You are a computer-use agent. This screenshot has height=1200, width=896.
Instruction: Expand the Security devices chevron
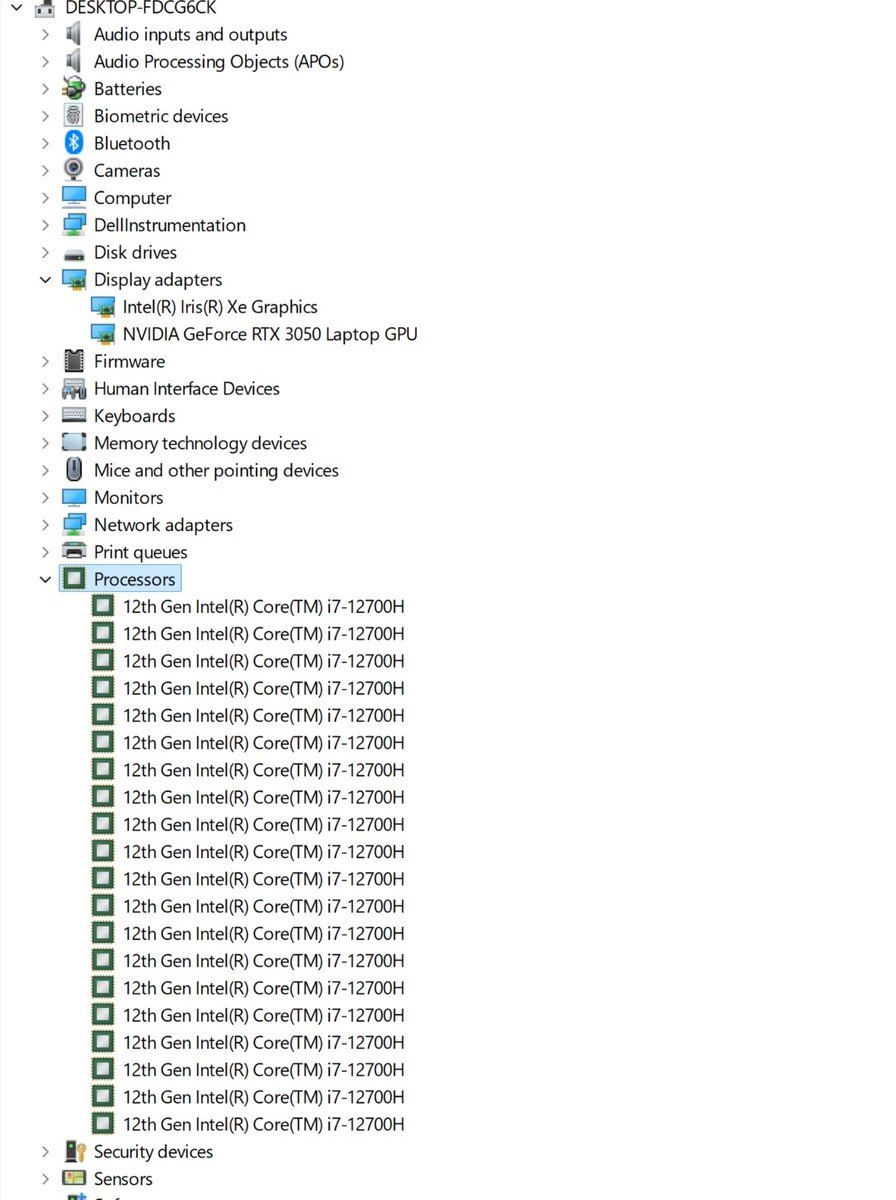(x=45, y=1152)
